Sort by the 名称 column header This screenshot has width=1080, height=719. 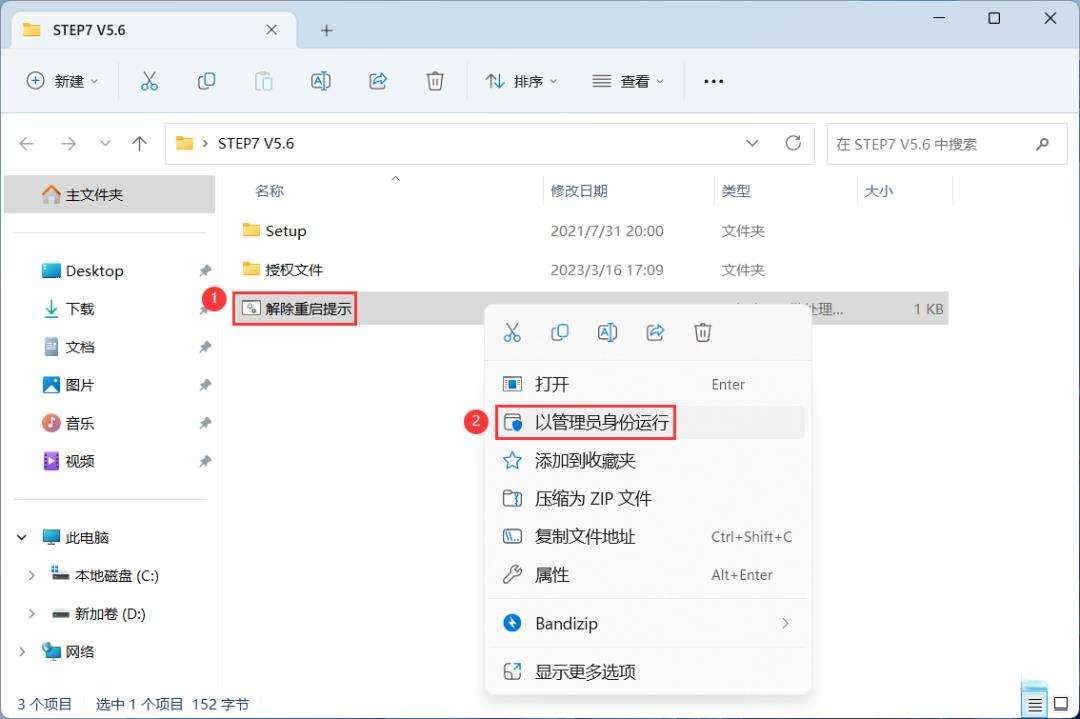269,191
